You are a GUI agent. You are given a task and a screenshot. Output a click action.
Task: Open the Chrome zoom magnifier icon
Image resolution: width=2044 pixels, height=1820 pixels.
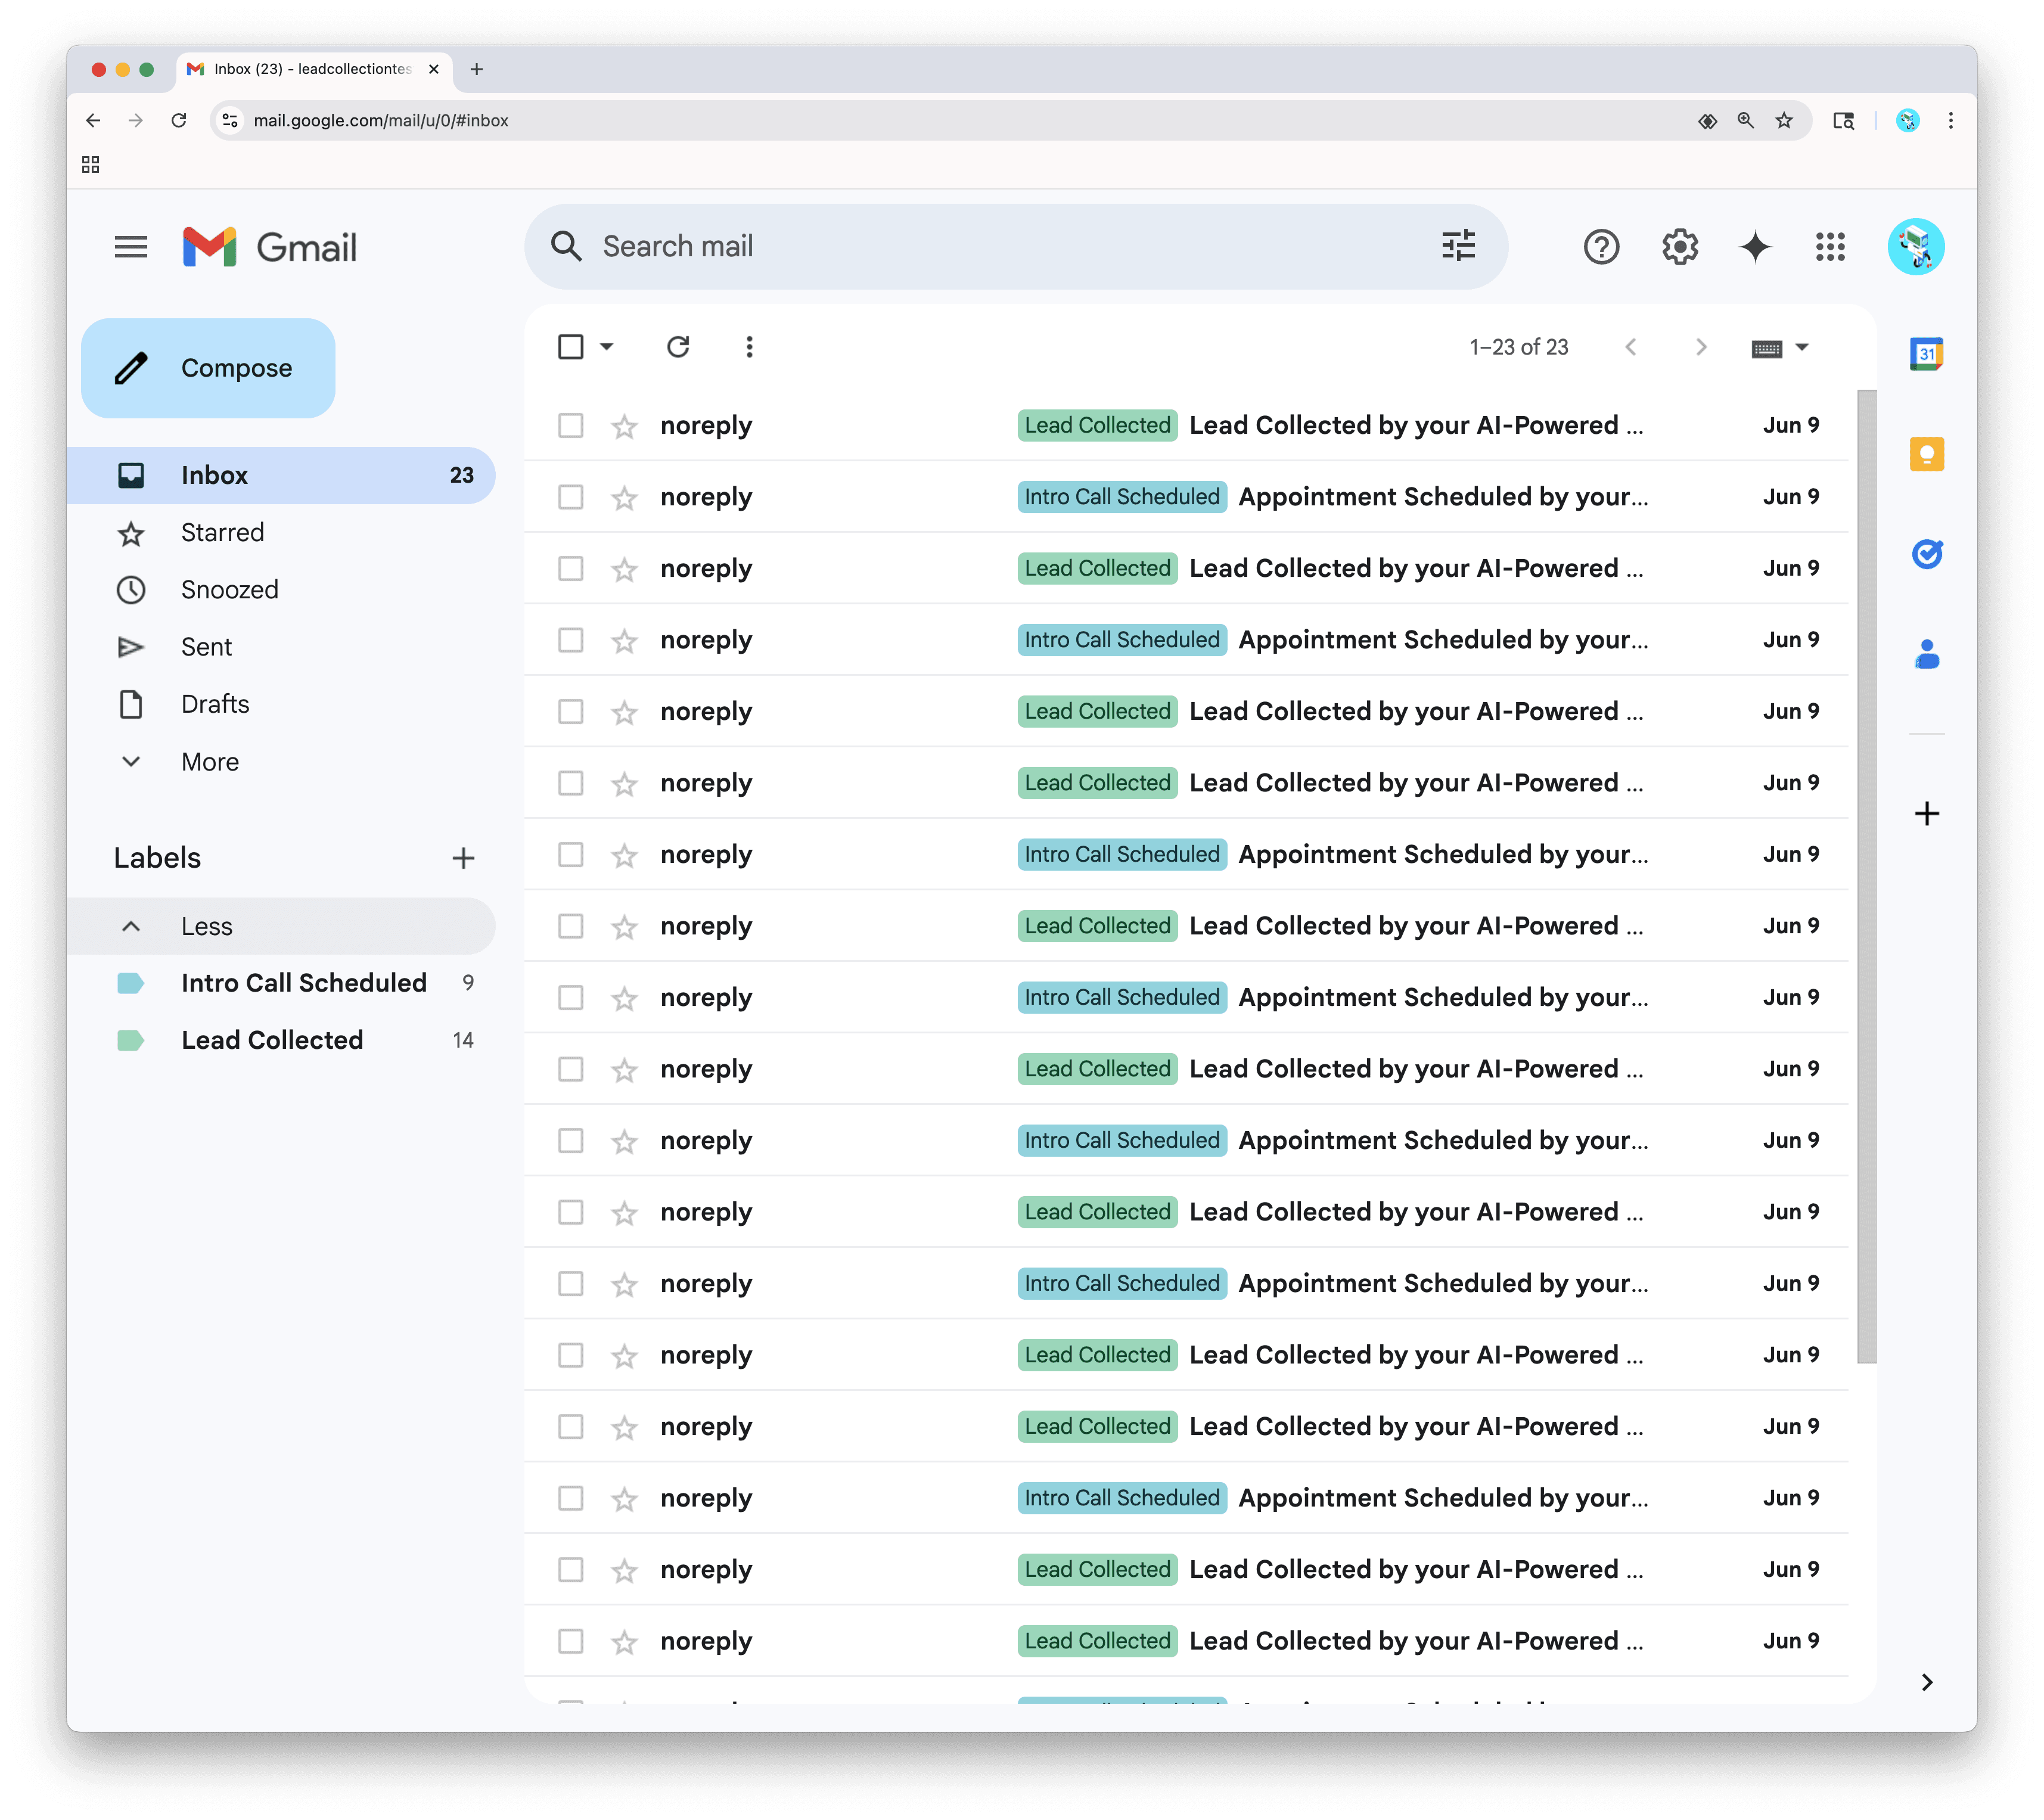point(1746,121)
